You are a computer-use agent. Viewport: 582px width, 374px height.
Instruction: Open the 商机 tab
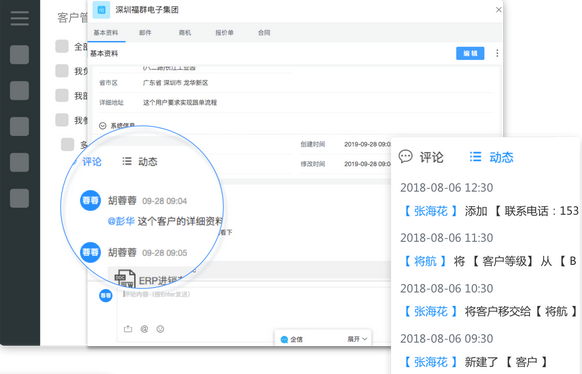[185, 33]
